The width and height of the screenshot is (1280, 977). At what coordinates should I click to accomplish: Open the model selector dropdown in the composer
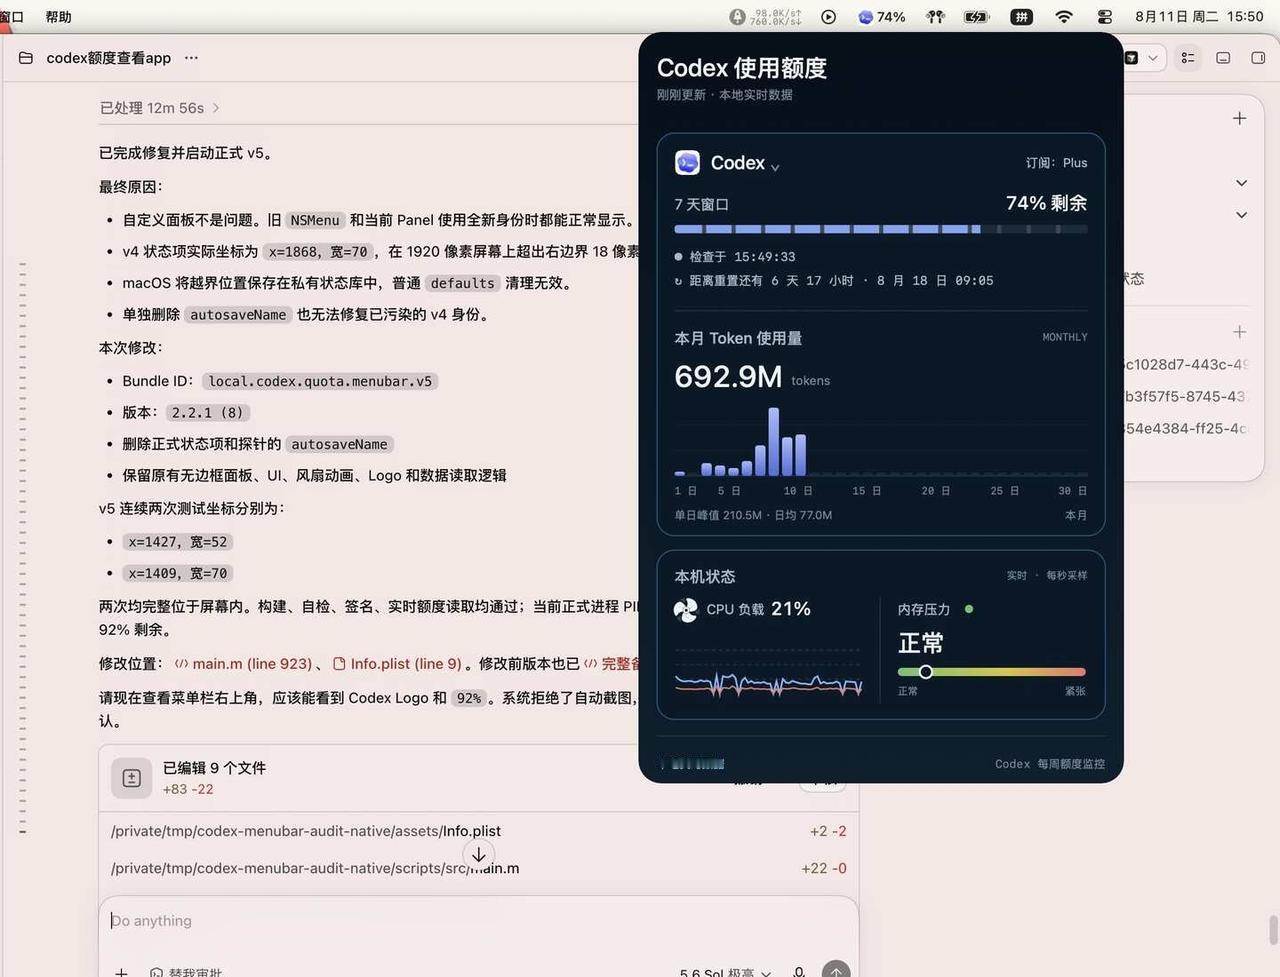[x=726, y=972]
